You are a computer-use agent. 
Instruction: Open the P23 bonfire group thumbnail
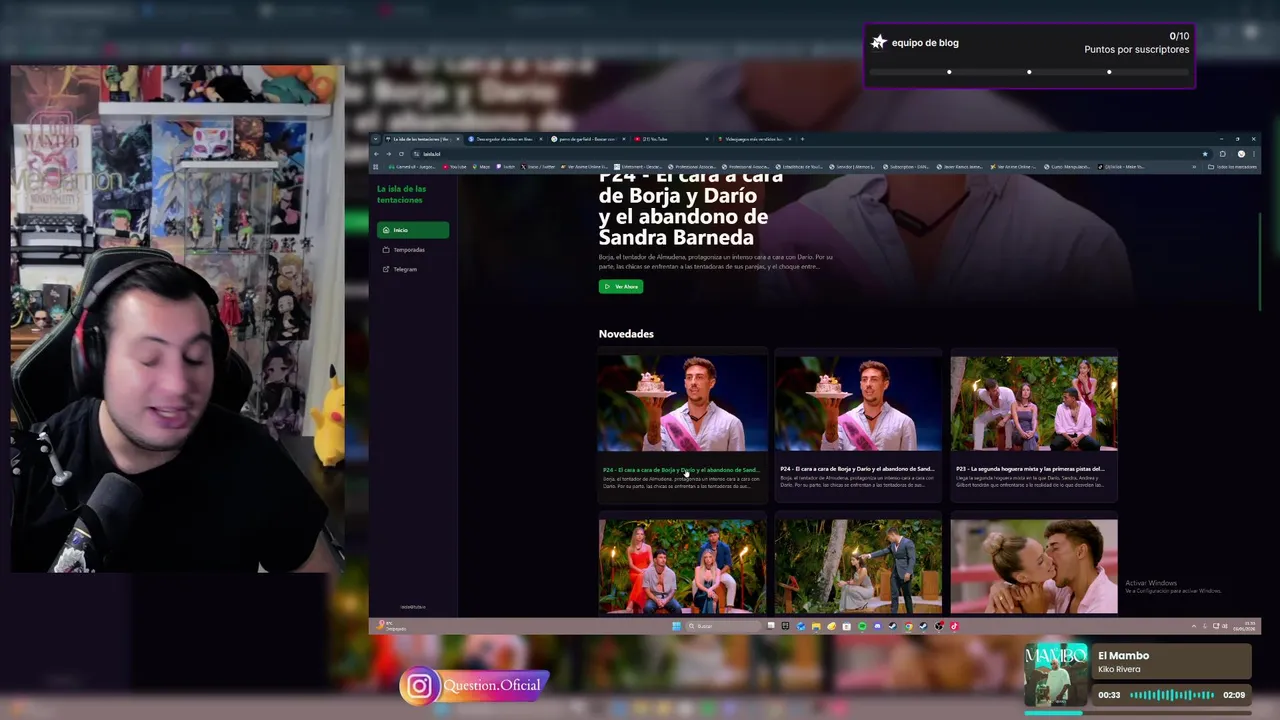click(1034, 404)
